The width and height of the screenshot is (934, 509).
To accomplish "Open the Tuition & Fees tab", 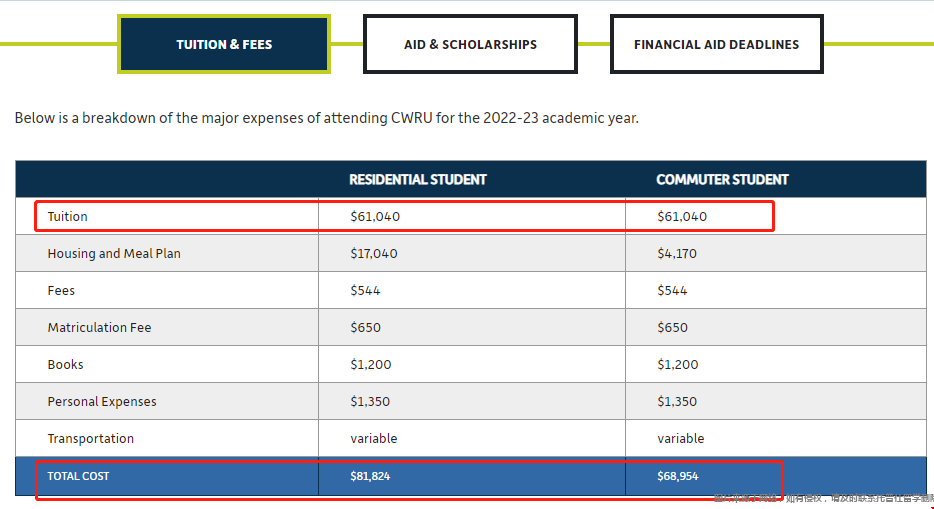I will [224, 44].
